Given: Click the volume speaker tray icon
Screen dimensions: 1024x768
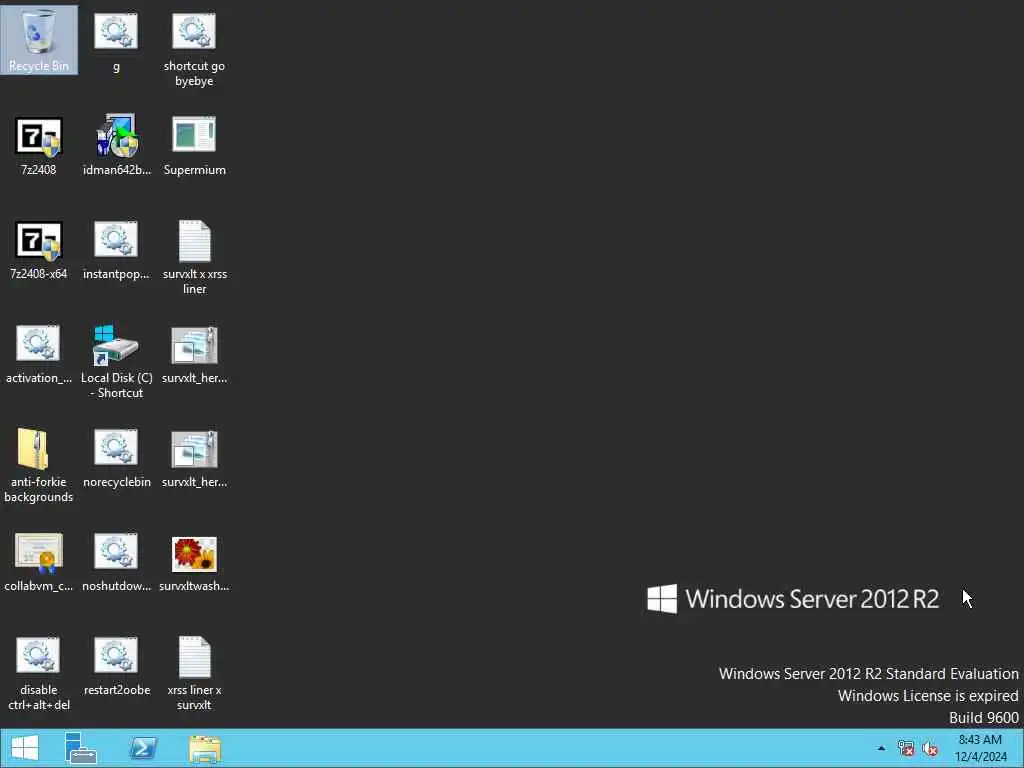Looking at the screenshot, I should pyautogui.click(x=930, y=748).
